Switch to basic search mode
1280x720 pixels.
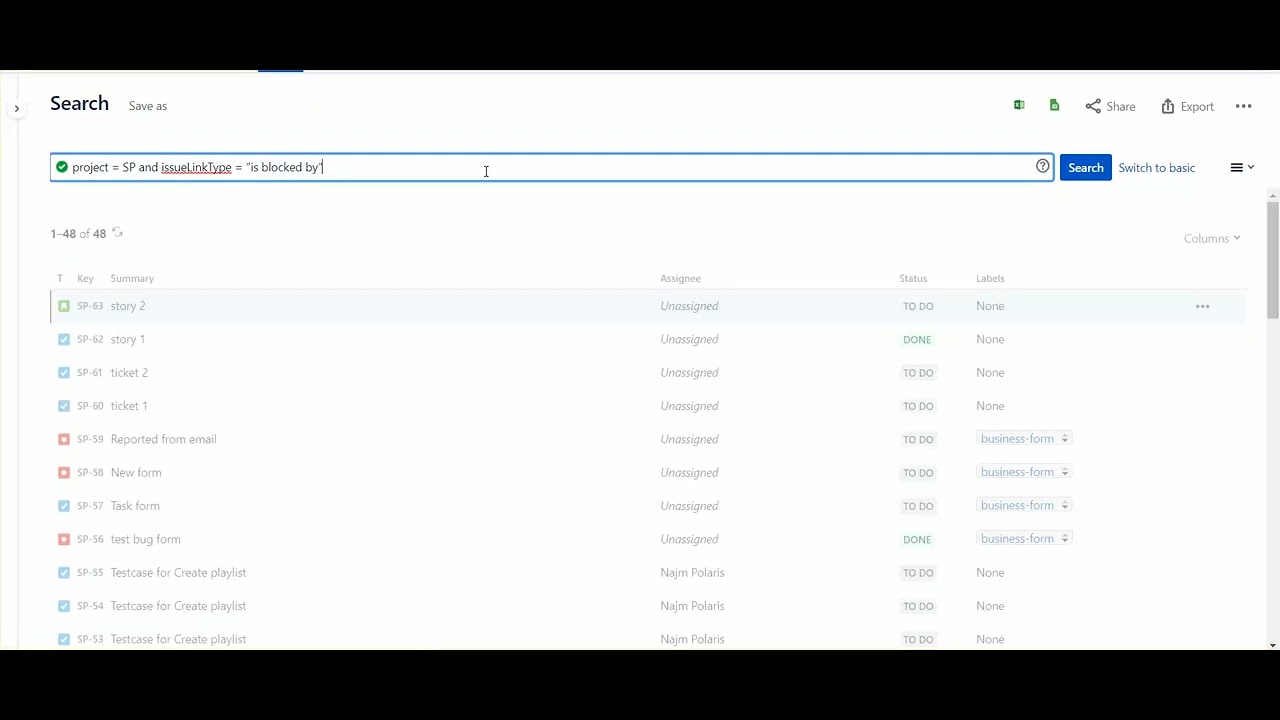coord(1156,167)
